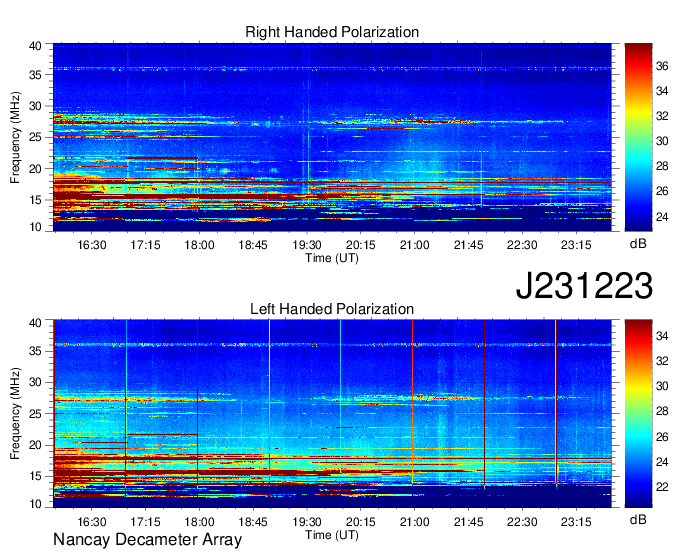The height and width of the screenshot is (552, 680).
Task: Click the 21:00 time tick of Right Handed plot
Action: coord(414,245)
